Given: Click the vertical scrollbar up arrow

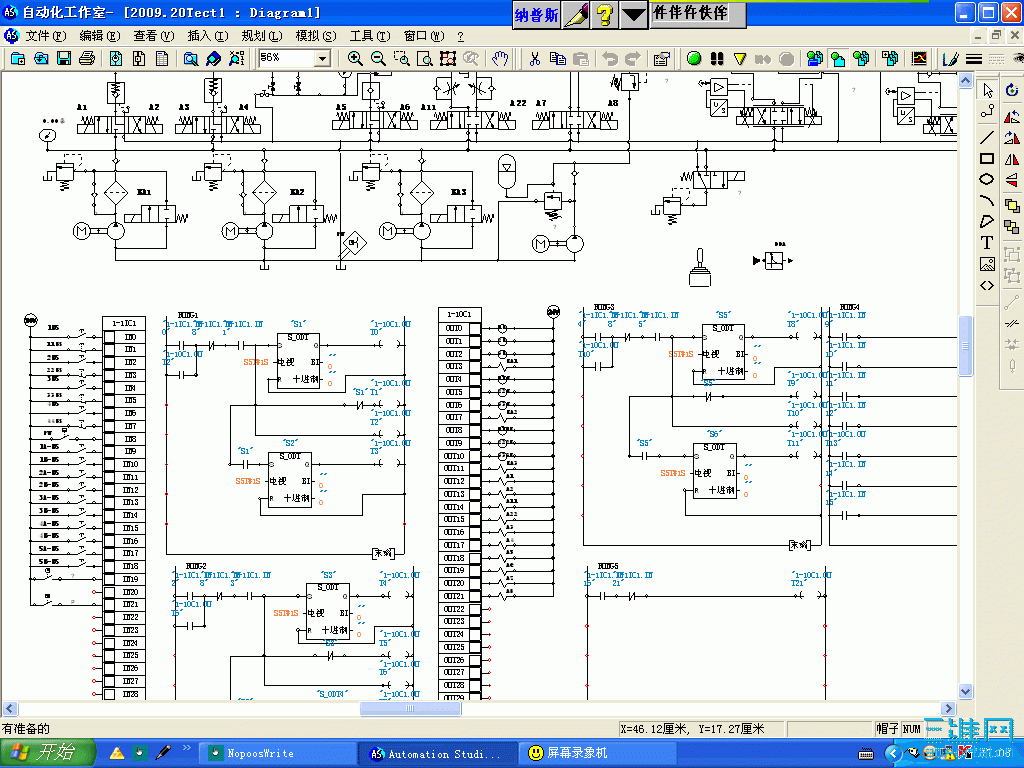Looking at the screenshot, I should click(x=965, y=81).
